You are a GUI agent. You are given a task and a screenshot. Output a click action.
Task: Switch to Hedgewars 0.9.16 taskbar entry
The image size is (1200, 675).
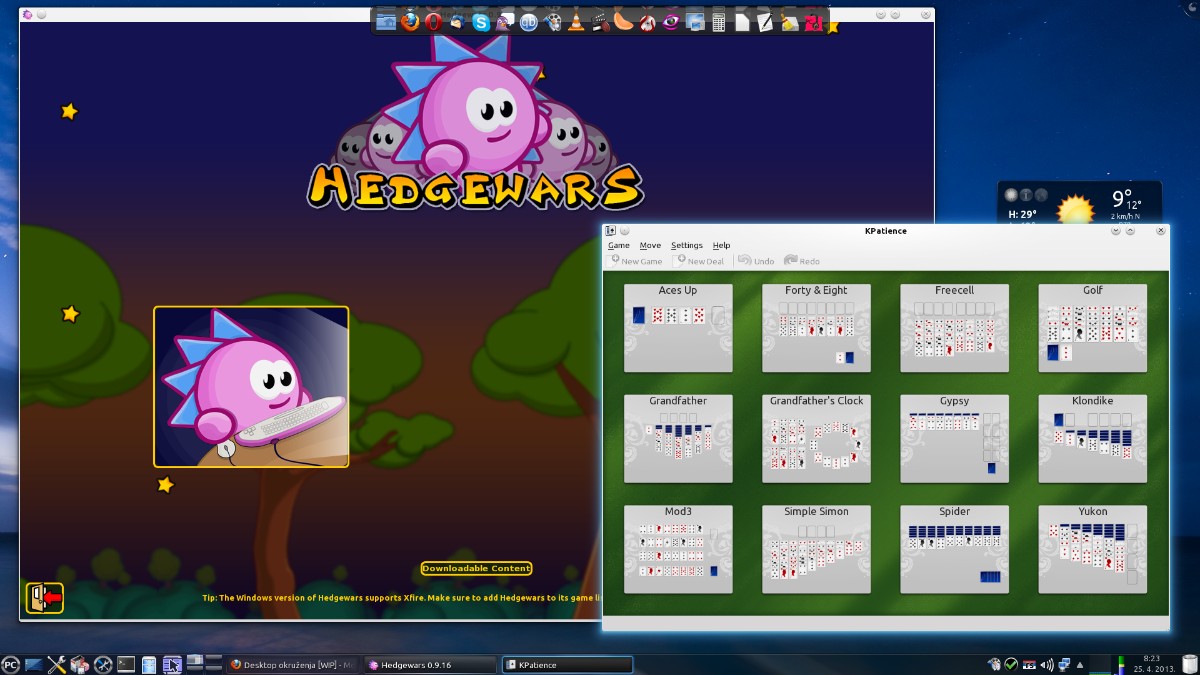(430, 664)
